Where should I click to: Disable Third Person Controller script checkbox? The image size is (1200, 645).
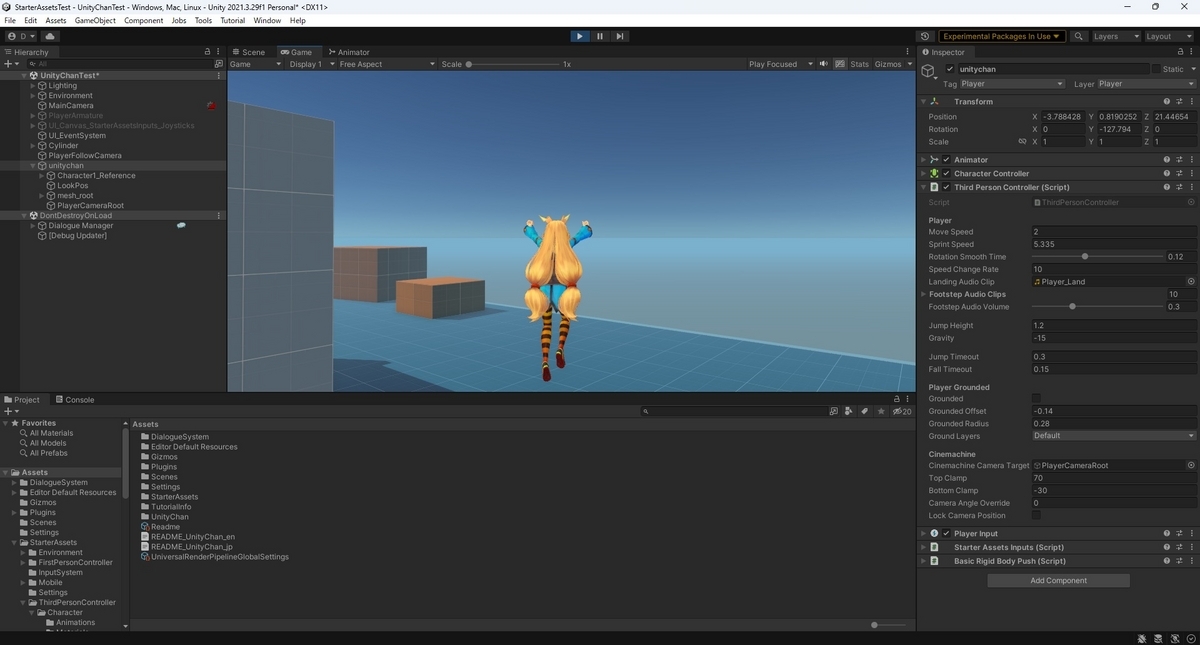[947, 188]
